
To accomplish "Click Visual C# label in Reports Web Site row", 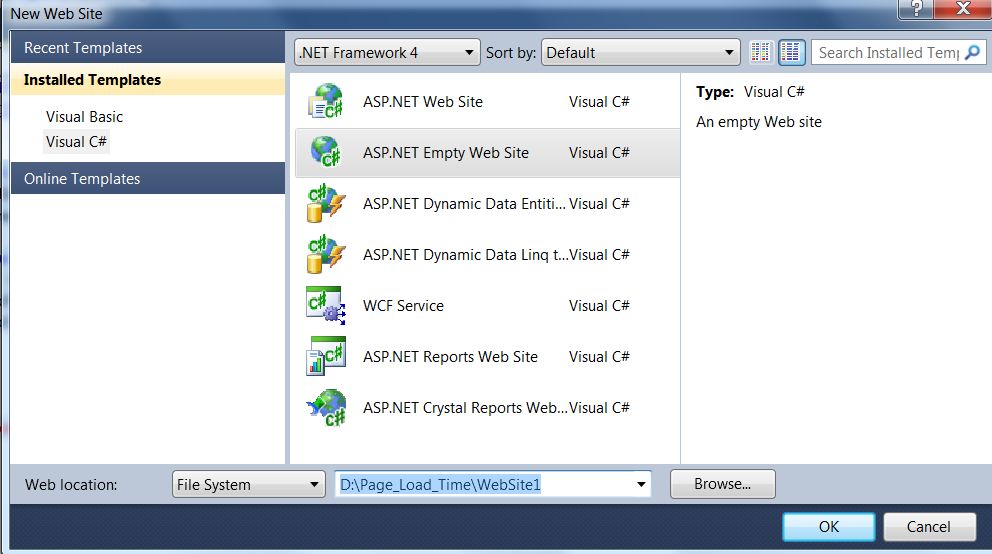I will tap(598, 357).
